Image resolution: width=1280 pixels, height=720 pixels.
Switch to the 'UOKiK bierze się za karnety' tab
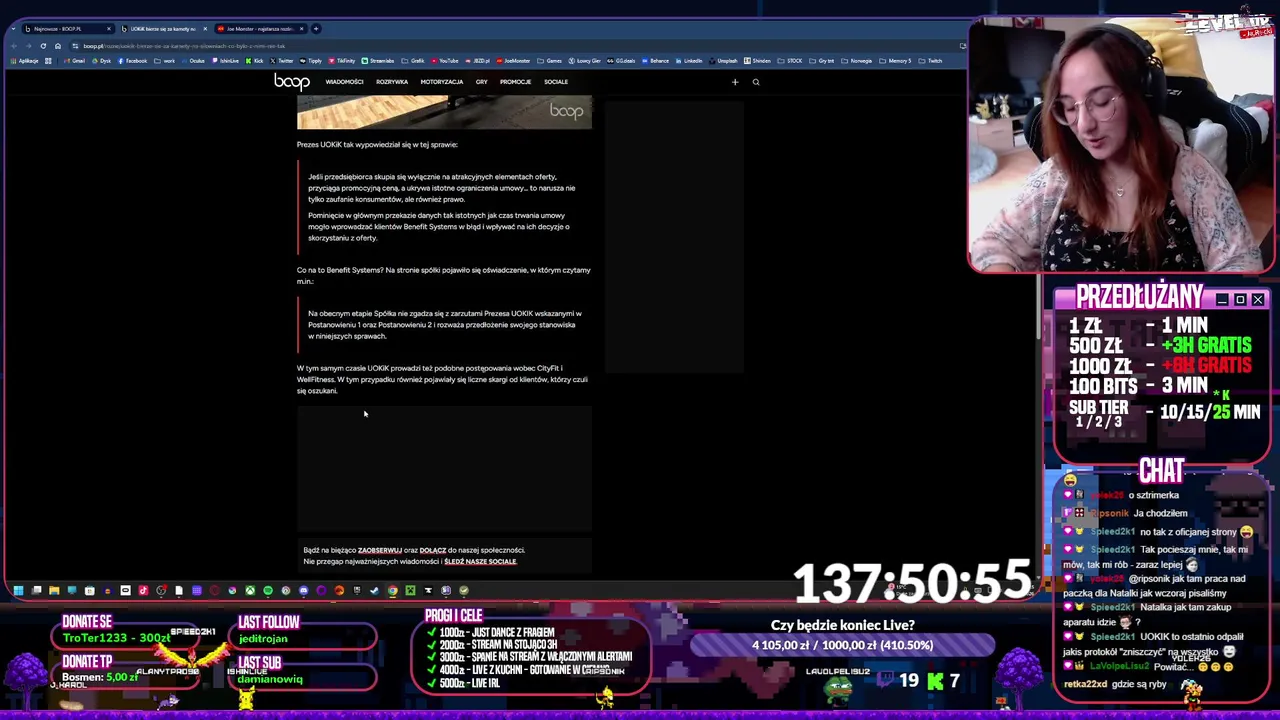pos(165,28)
